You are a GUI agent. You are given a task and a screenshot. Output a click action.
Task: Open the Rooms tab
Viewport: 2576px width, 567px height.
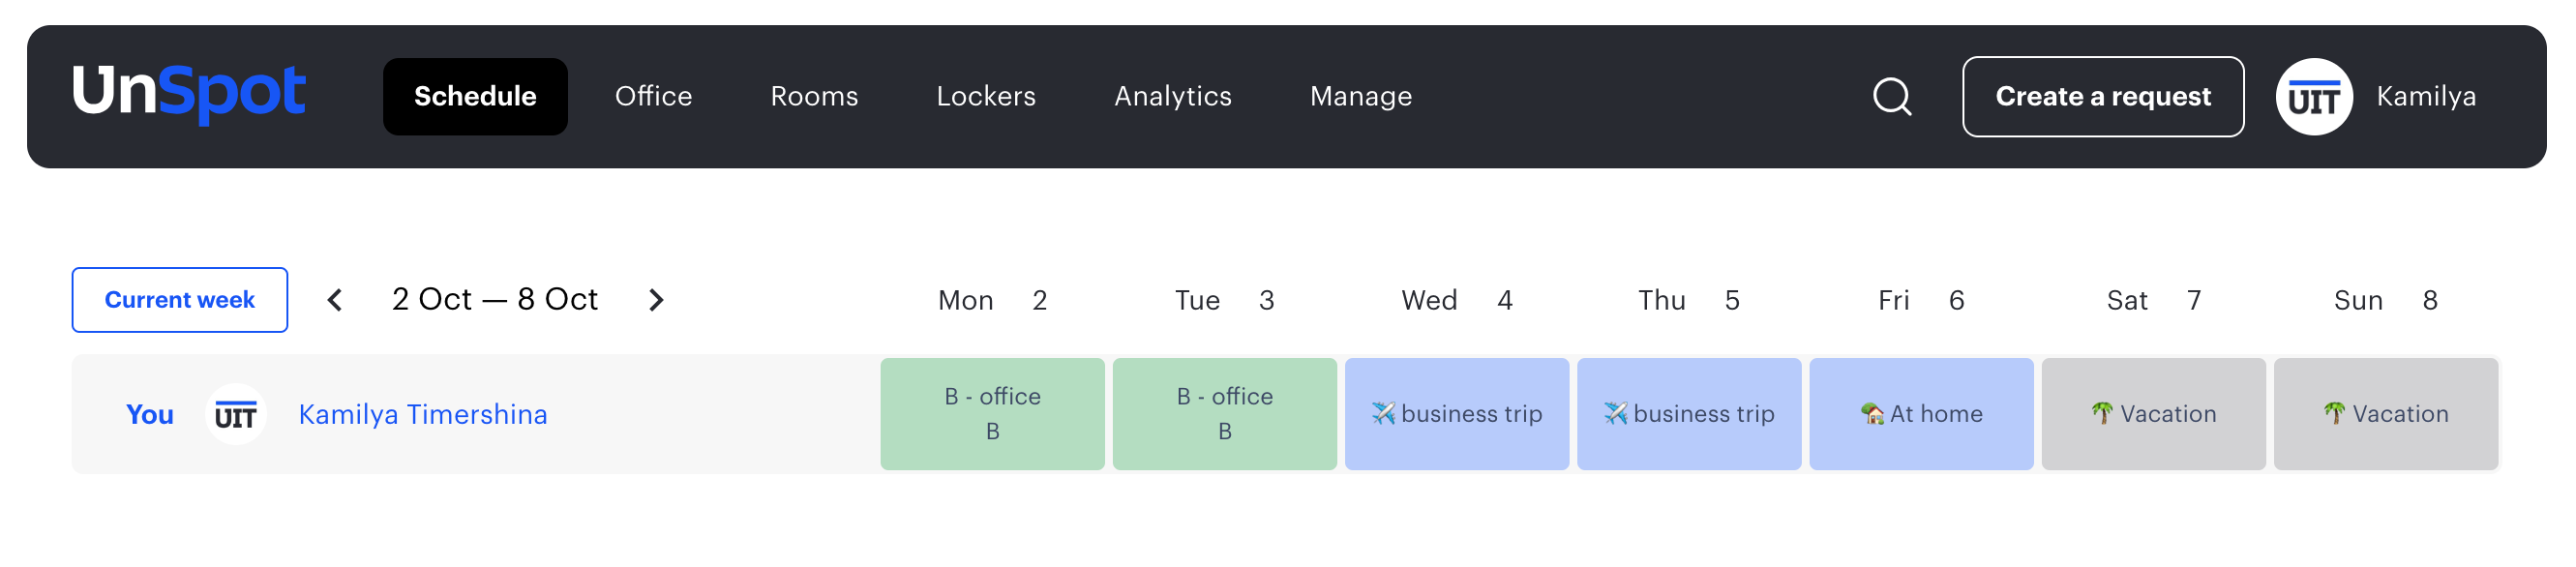[814, 97]
